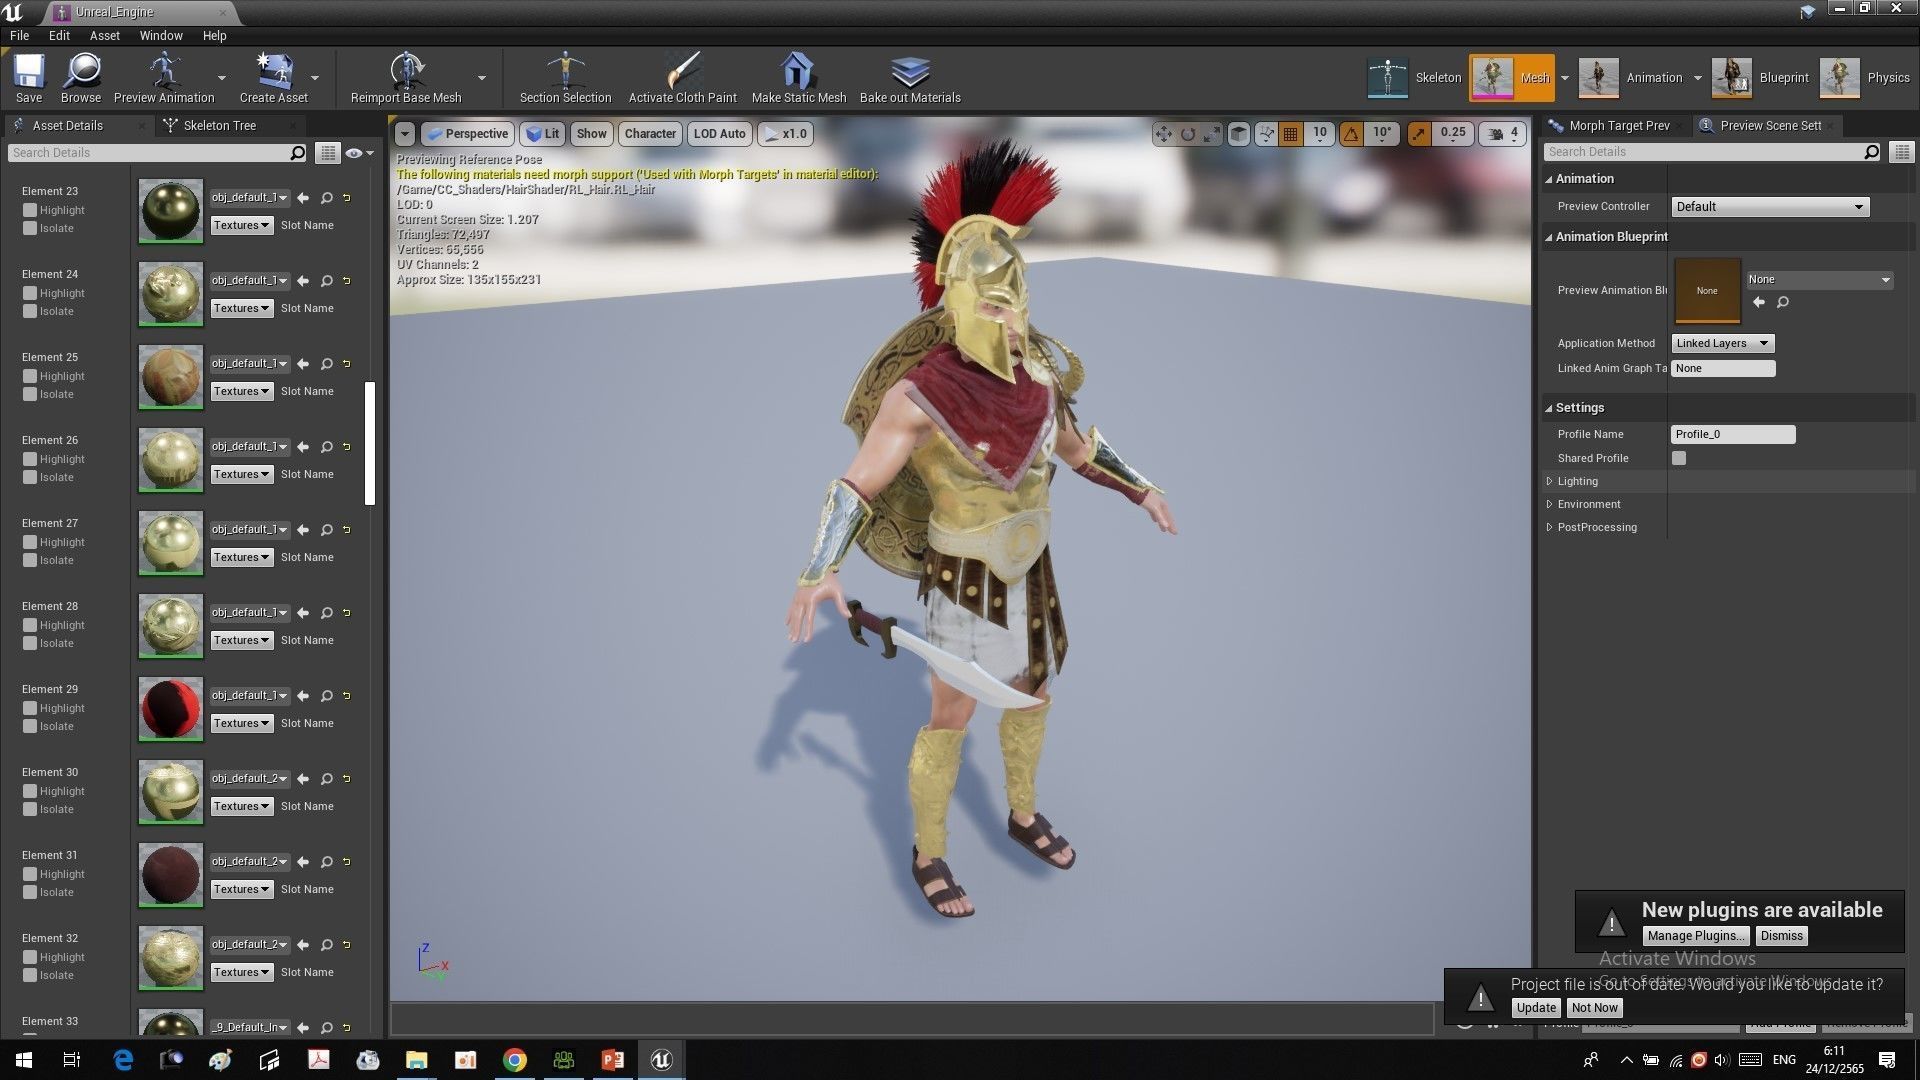This screenshot has width=1920, height=1080.
Task: Enable Isolate for Element 28
Action: point(30,643)
